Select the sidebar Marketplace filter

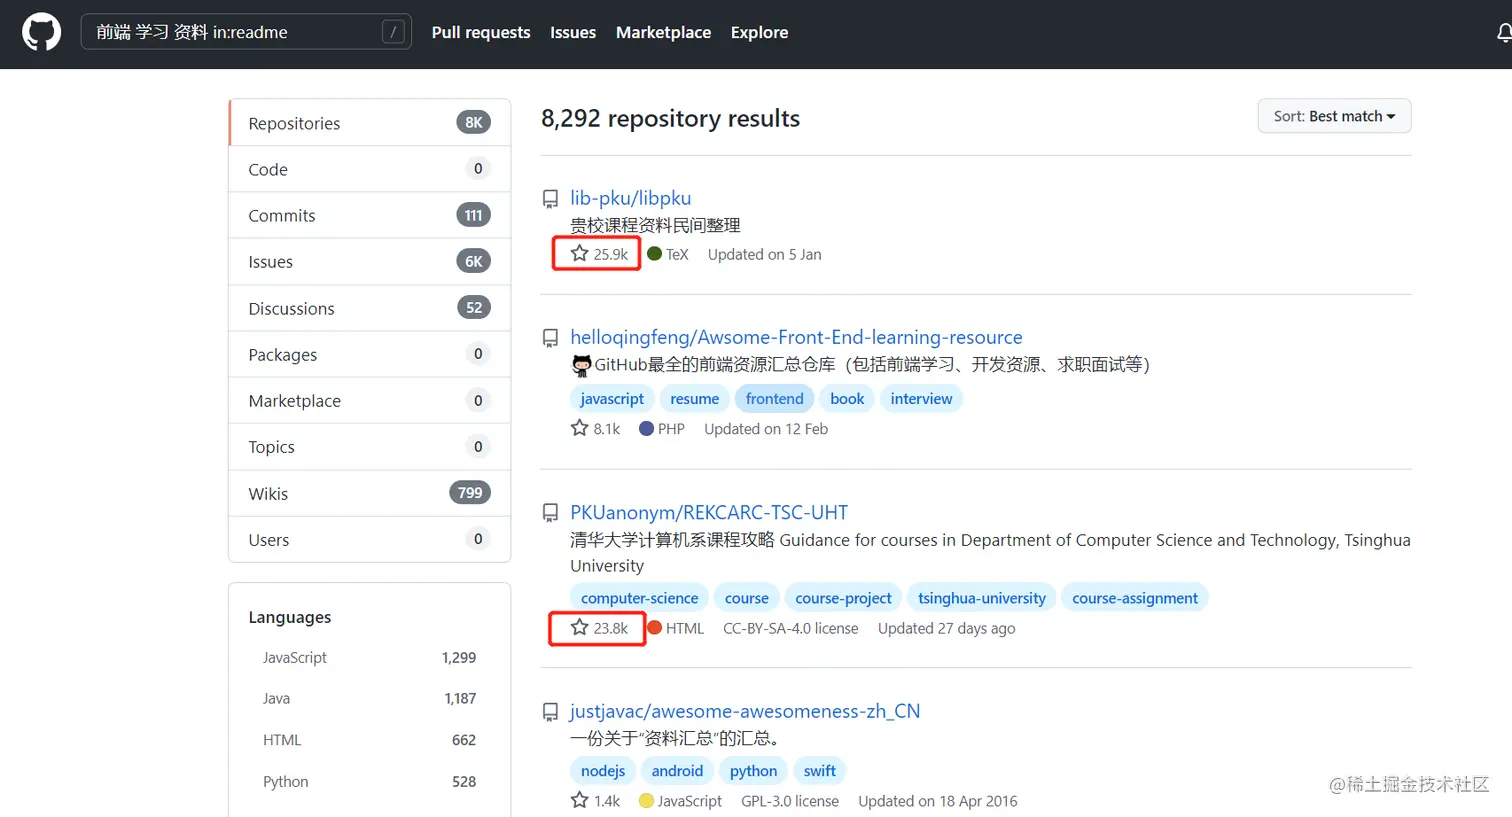[370, 400]
